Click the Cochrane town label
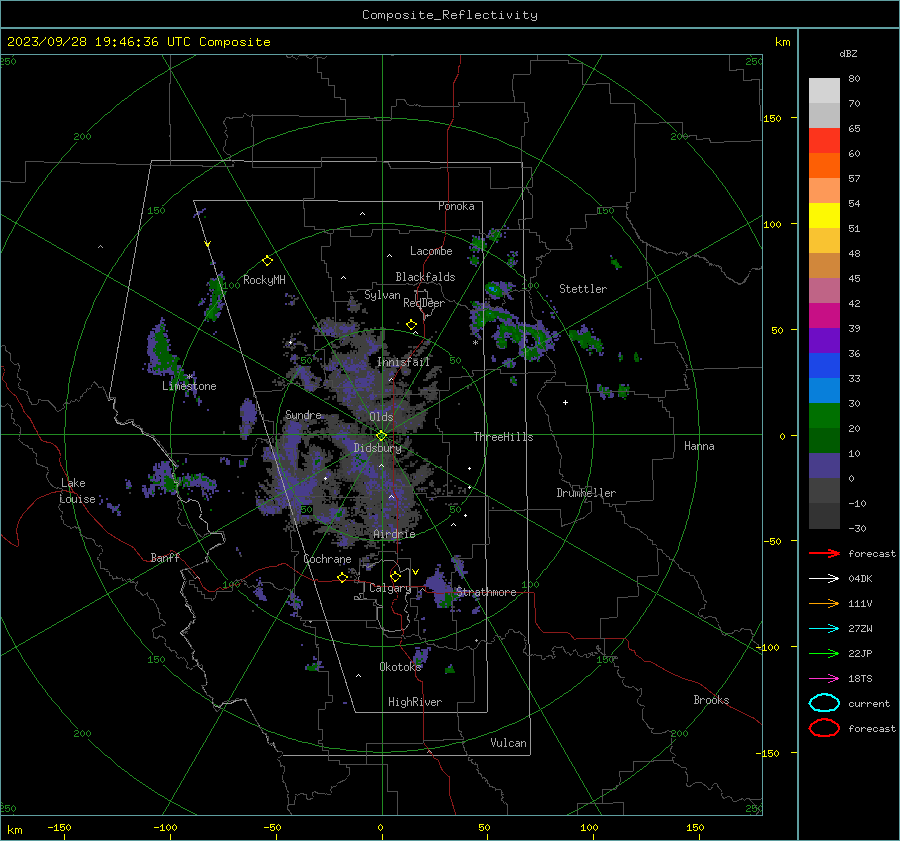Image resolution: width=900 pixels, height=841 pixels. (327, 559)
